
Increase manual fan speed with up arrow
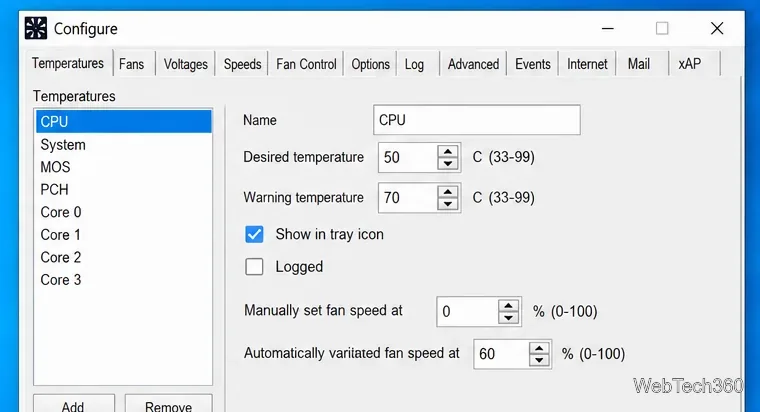(x=508, y=306)
